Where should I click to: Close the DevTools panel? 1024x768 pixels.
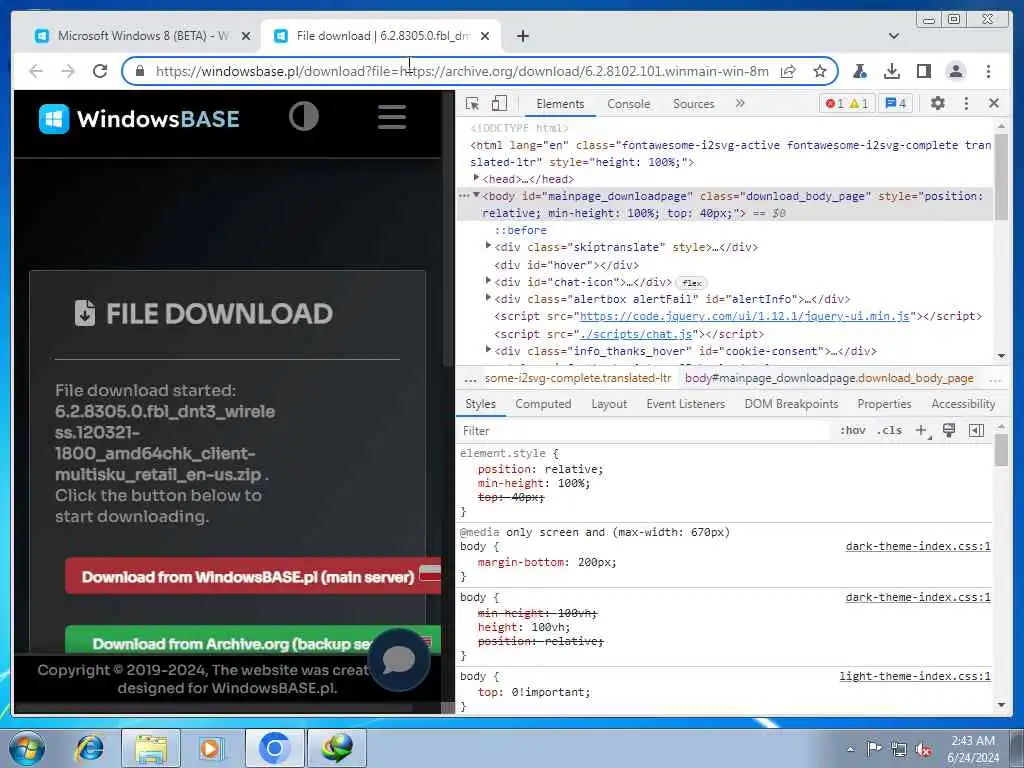[x=994, y=103]
